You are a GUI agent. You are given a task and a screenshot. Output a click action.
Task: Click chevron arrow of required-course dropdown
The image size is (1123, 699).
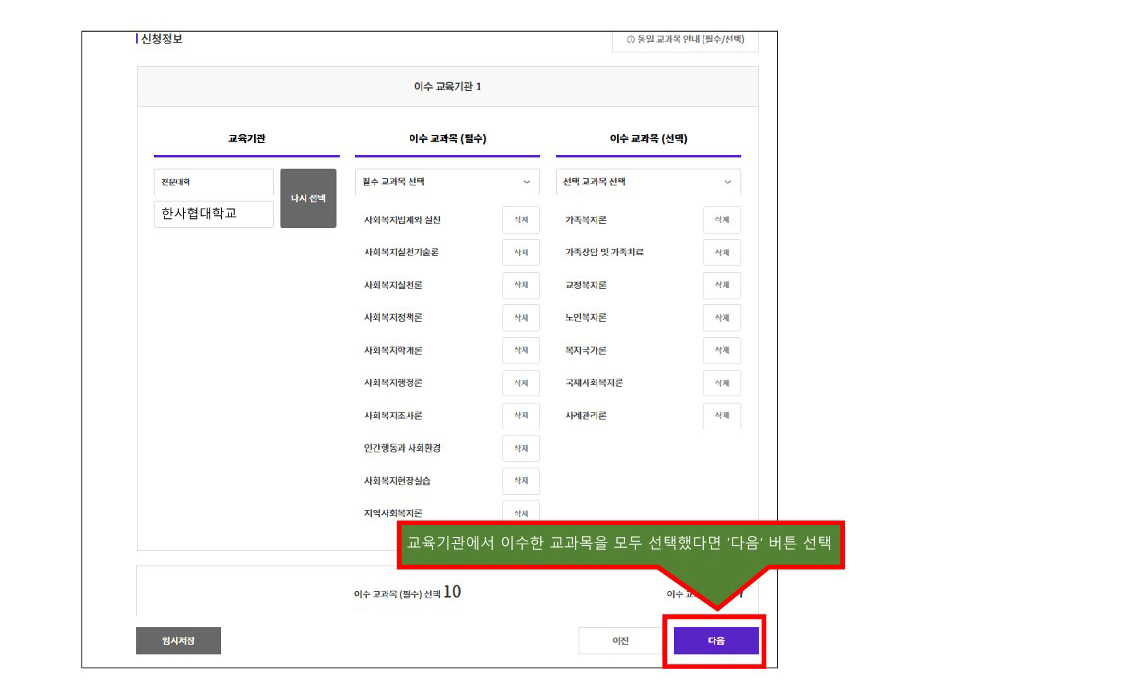[x=526, y=182]
